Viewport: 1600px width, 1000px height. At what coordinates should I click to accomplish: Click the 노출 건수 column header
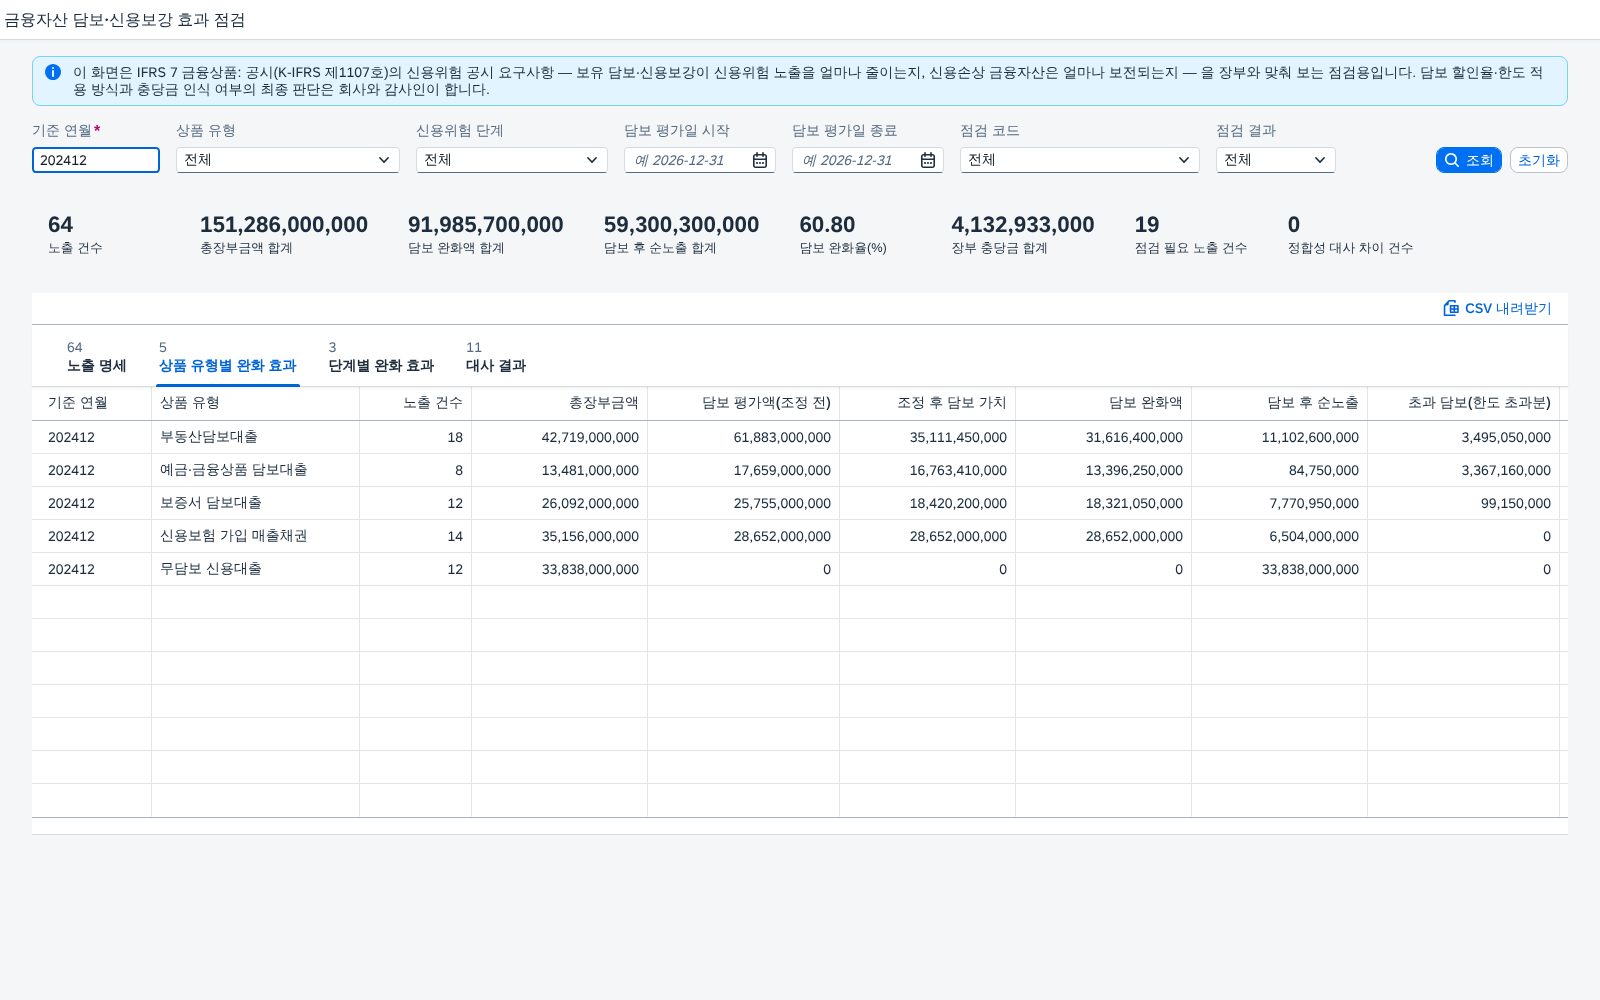[416, 403]
